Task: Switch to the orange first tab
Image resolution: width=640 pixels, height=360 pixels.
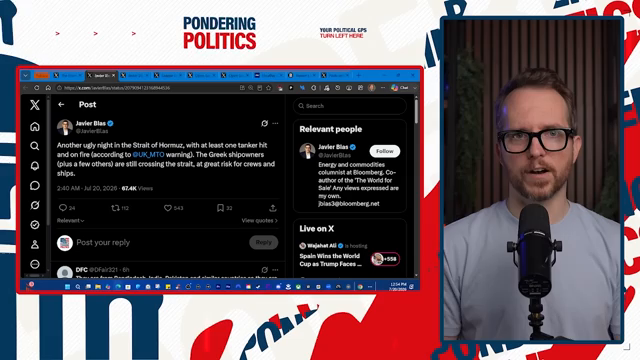Action: pos(42,76)
